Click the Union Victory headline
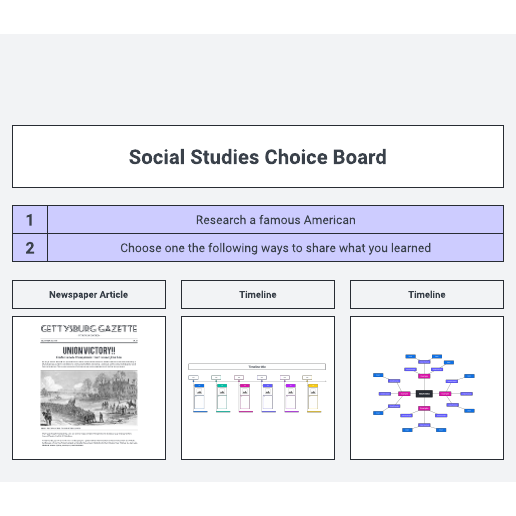 point(89,351)
